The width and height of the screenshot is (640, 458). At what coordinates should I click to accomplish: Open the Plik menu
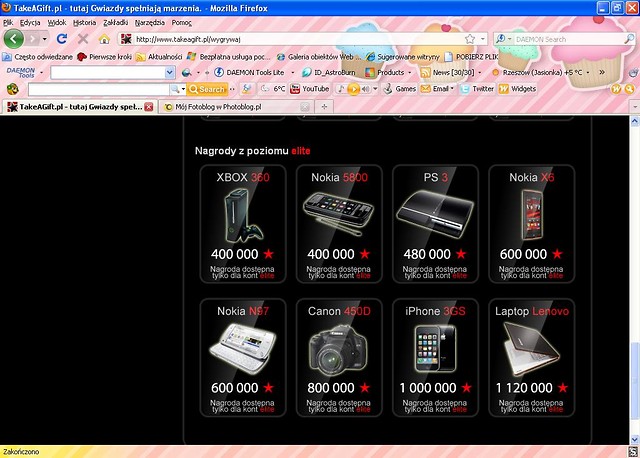click(x=8, y=23)
